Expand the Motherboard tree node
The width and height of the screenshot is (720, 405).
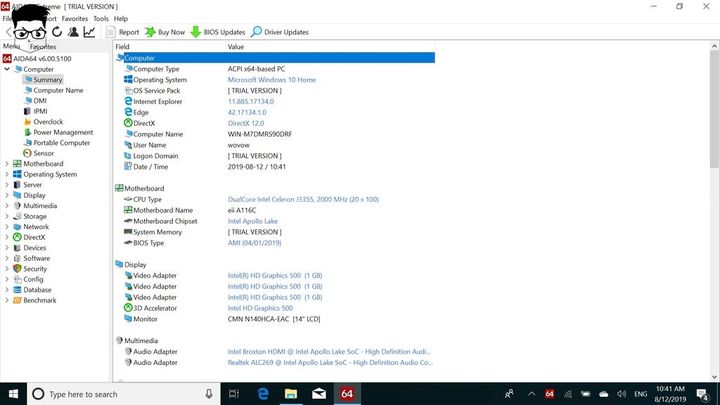coord(6,164)
